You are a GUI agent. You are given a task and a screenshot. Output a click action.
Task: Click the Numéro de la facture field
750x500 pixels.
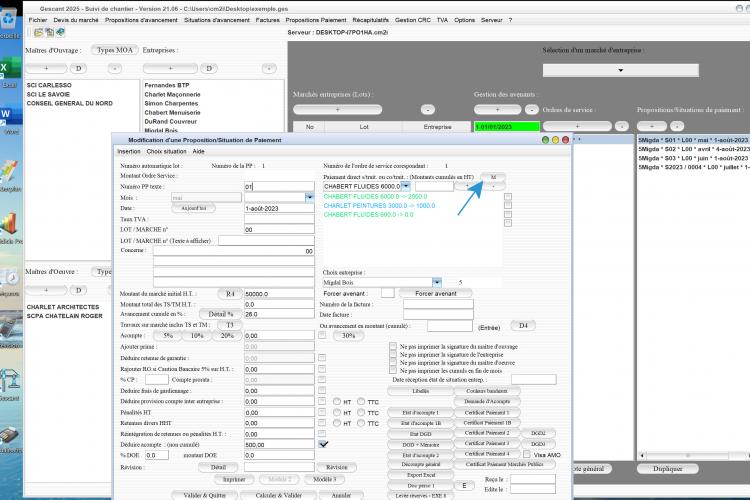pos(438,304)
